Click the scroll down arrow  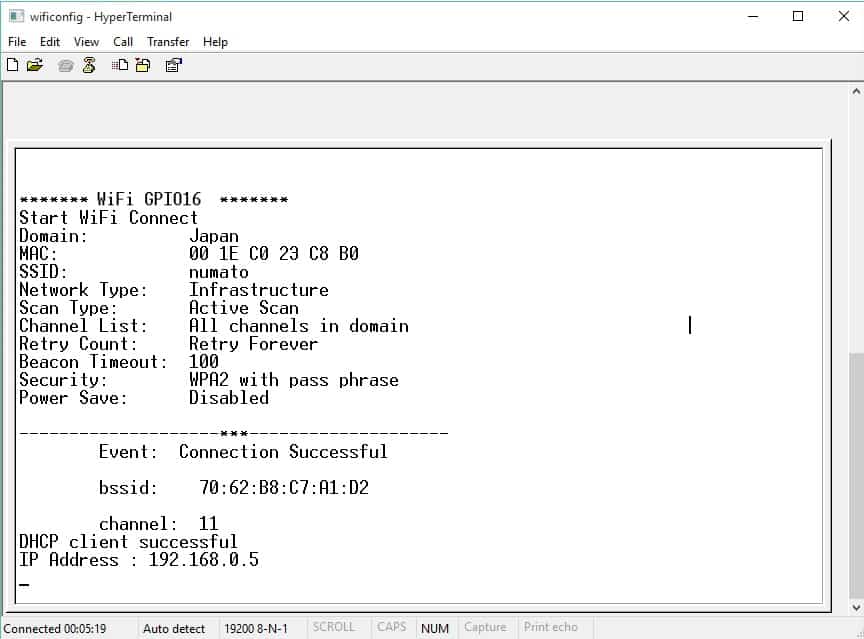point(855,607)
